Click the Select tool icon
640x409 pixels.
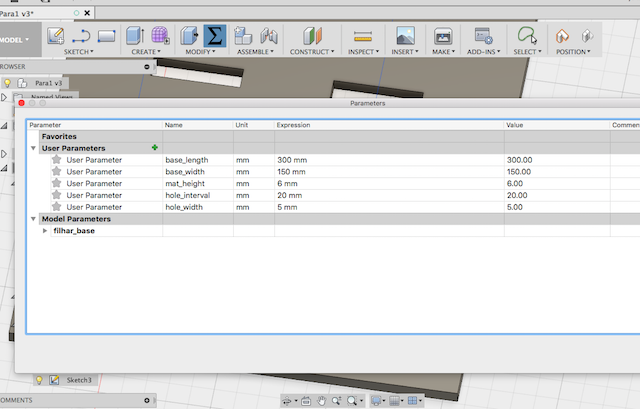click(527, 35)
